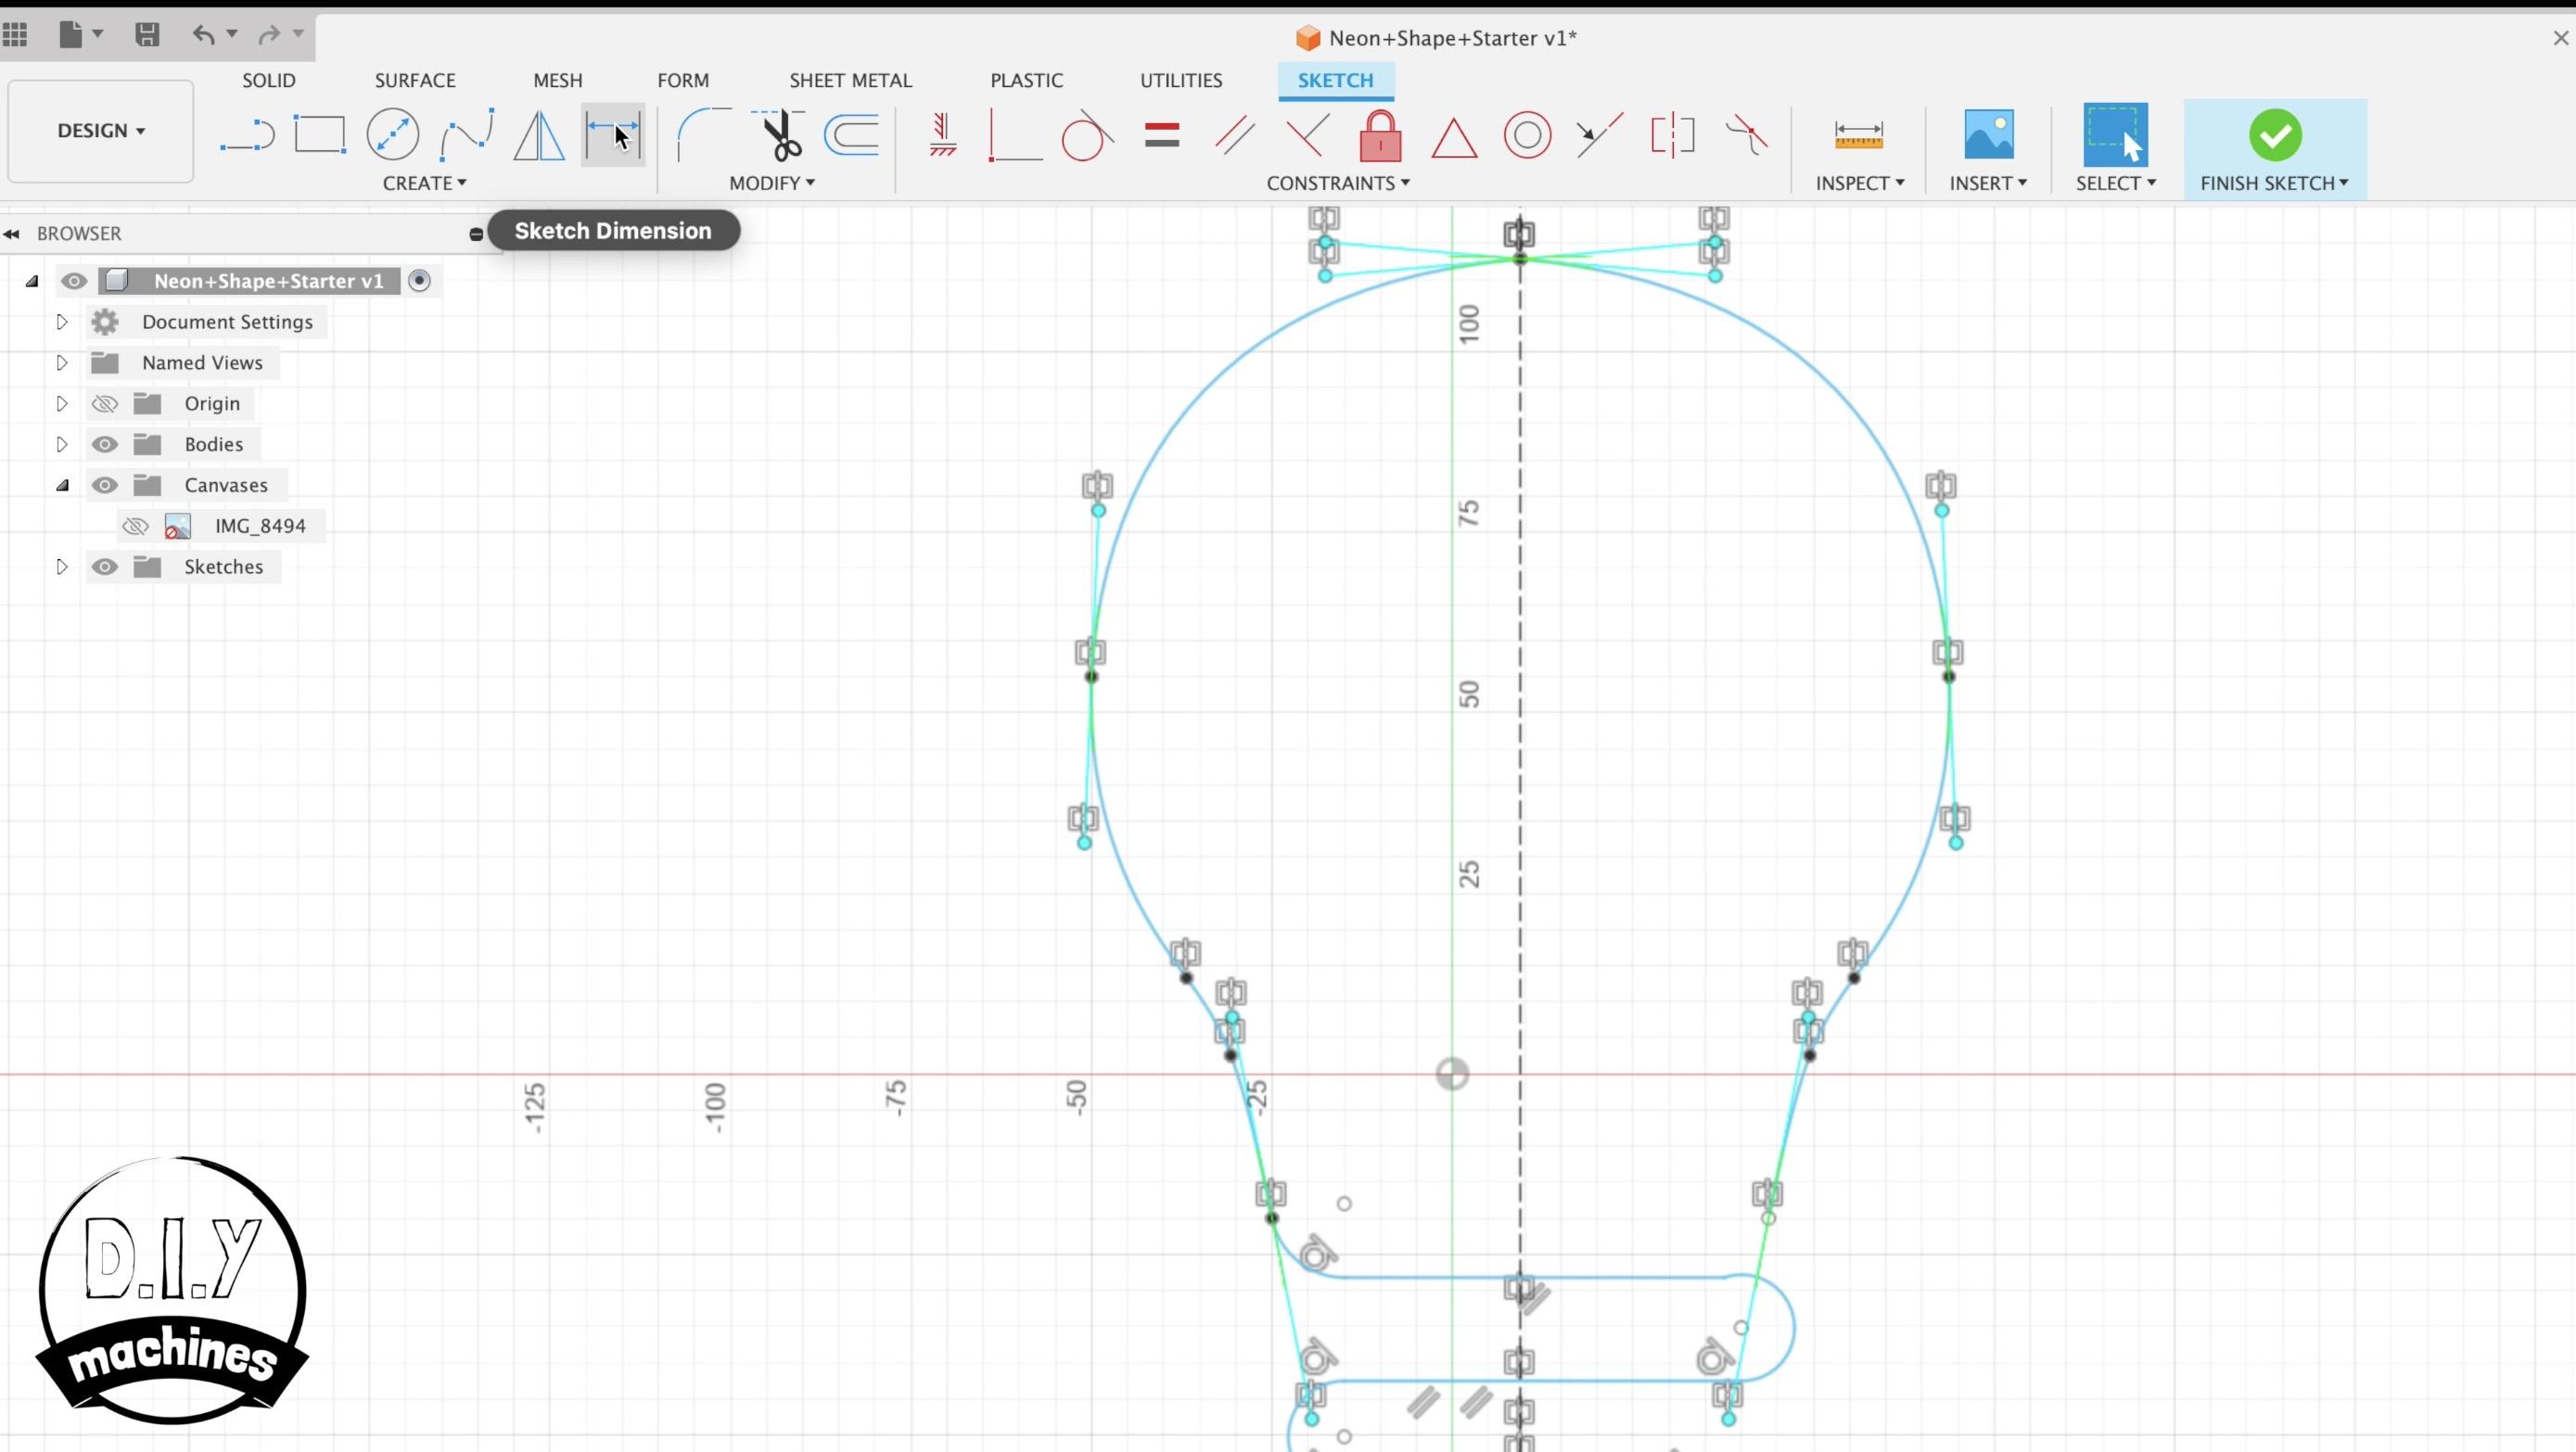This screenshot has width=2576, height=1452.
Task: Switch to the SOLID tab
Action: (269, 80)
